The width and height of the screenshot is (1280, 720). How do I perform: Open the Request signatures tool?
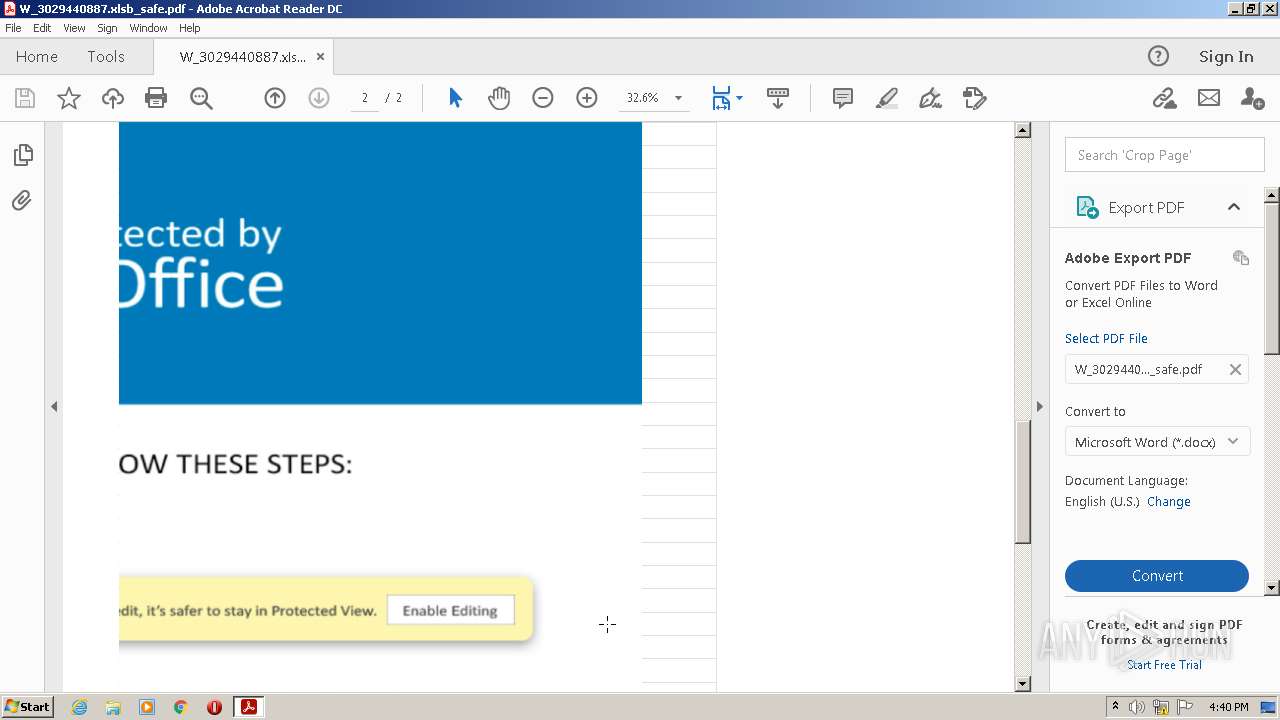click(x=975, y=98)
